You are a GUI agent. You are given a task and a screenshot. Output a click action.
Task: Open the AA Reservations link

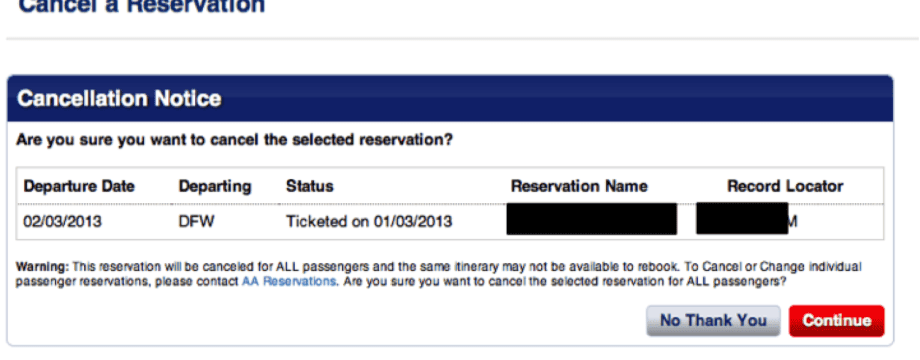pyautogui.click(x=289, y=281)
